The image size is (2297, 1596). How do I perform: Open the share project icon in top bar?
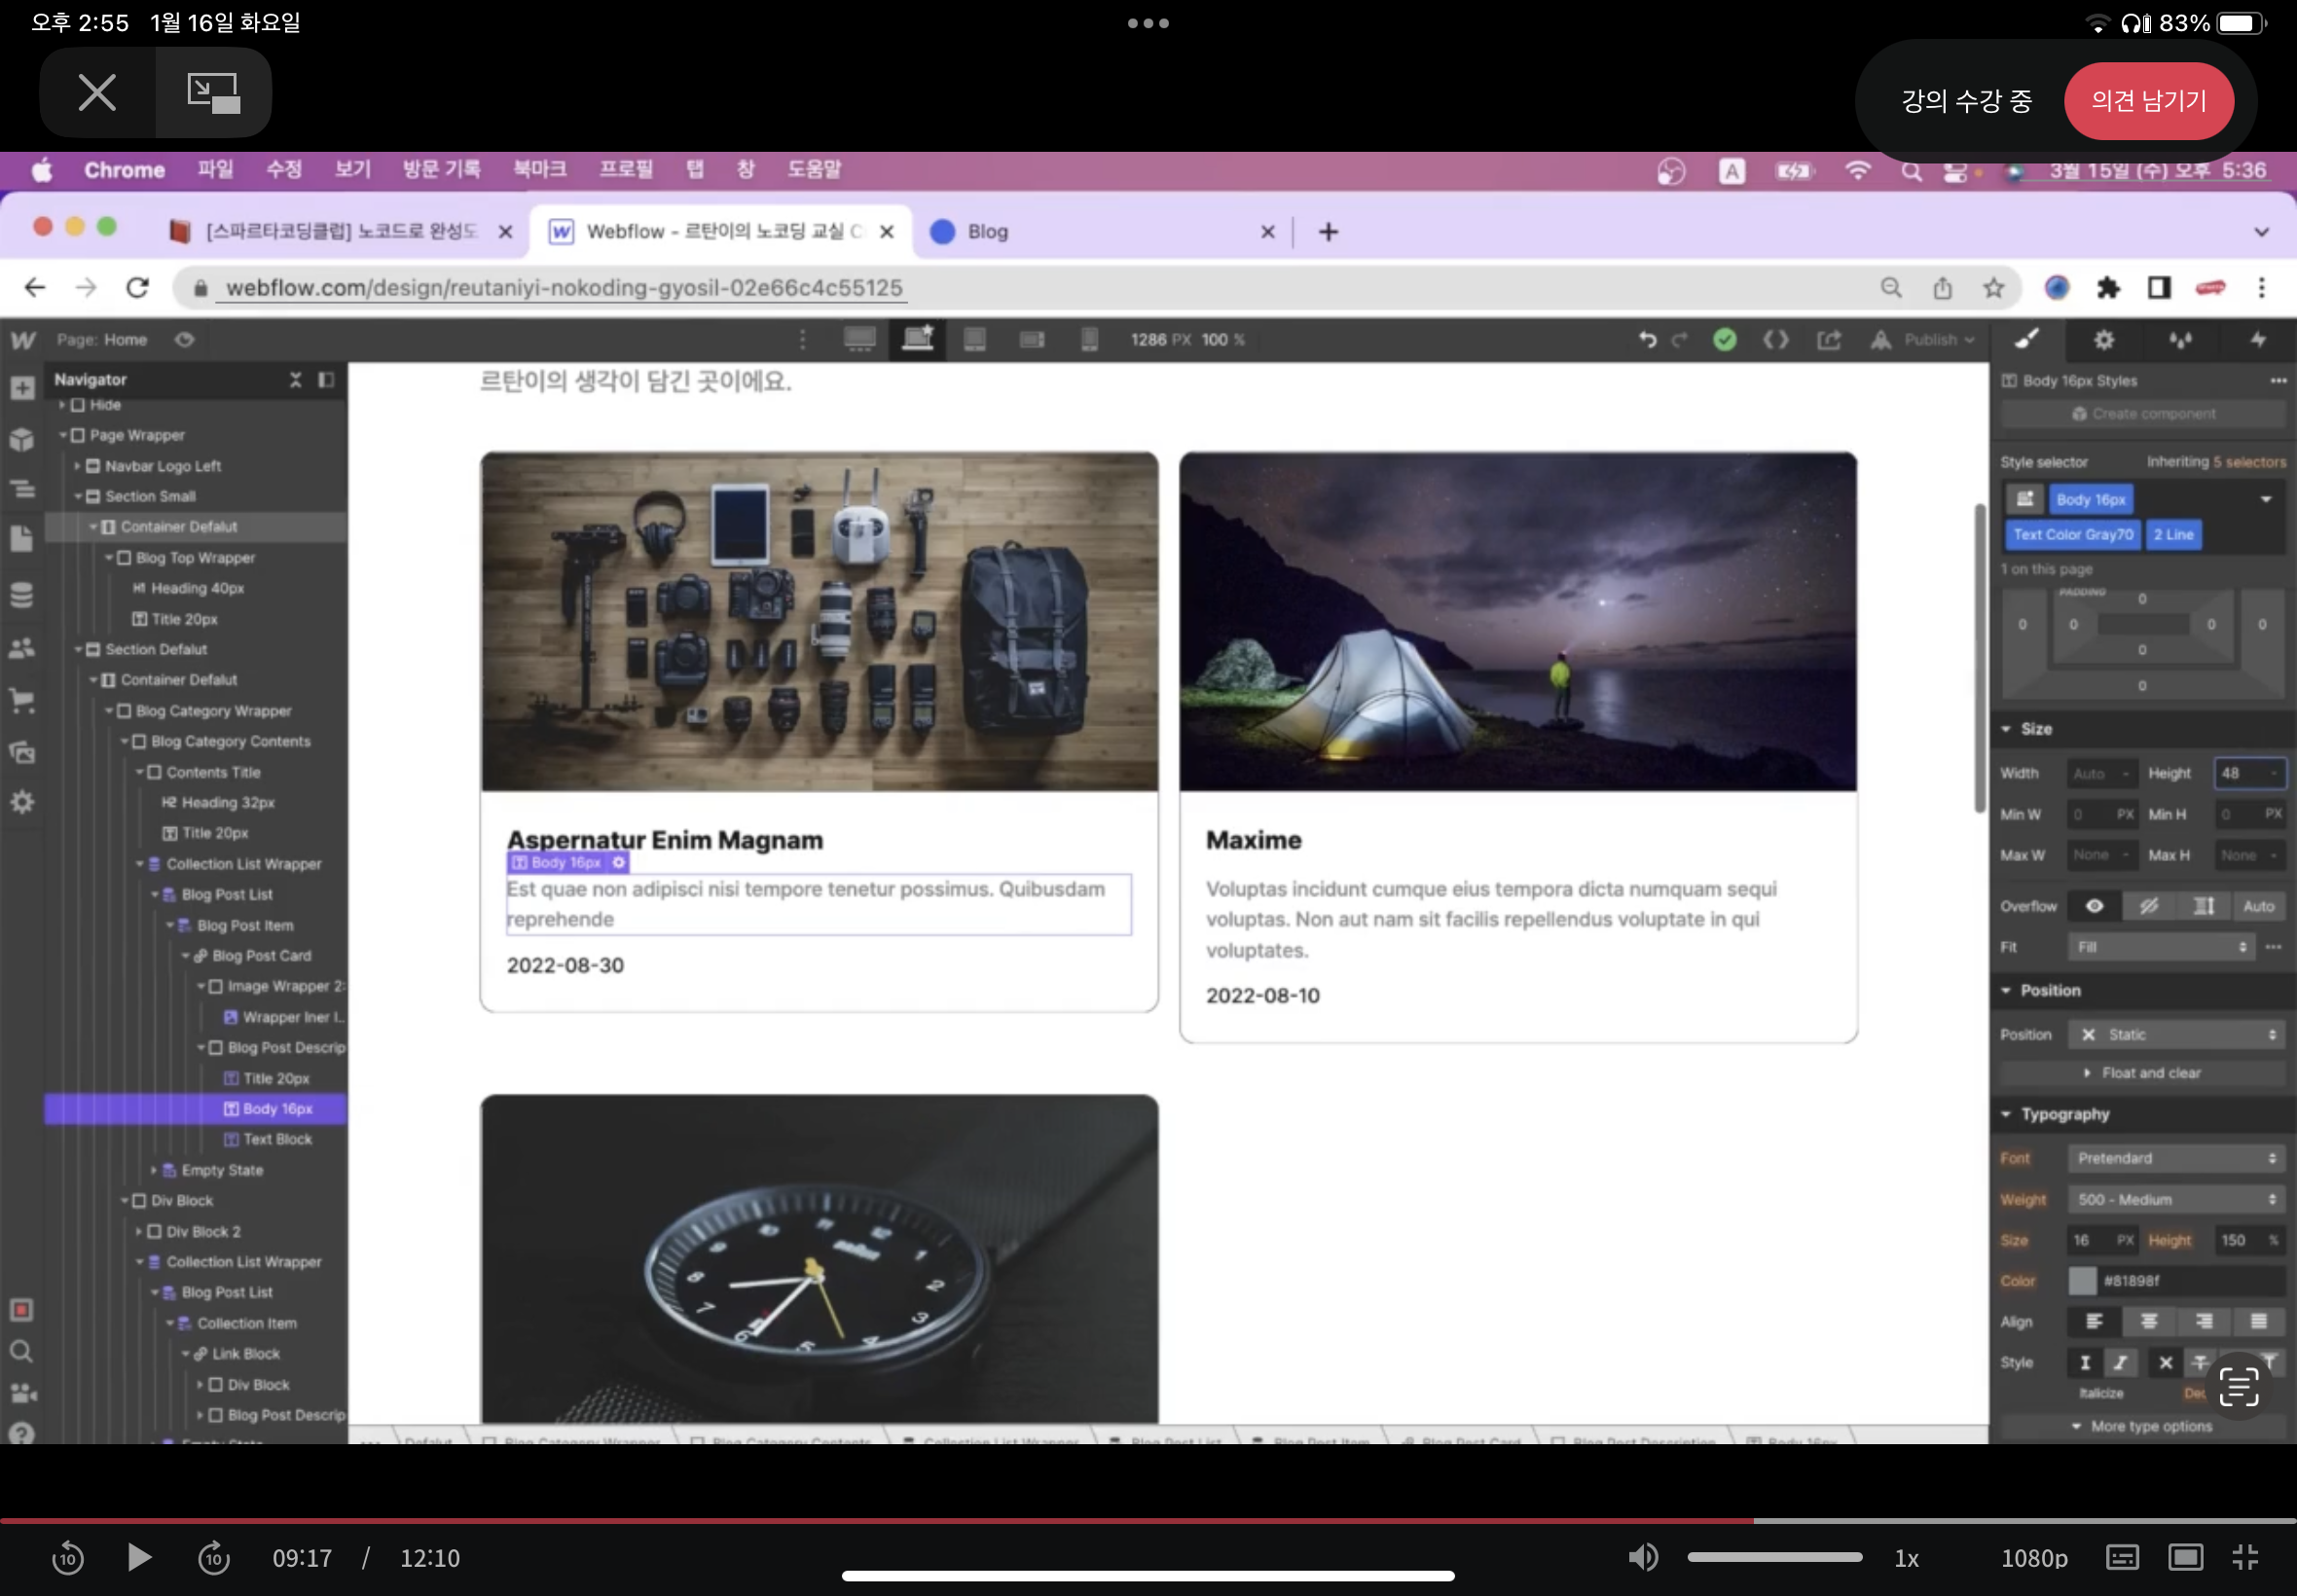tap(1829, 340)
